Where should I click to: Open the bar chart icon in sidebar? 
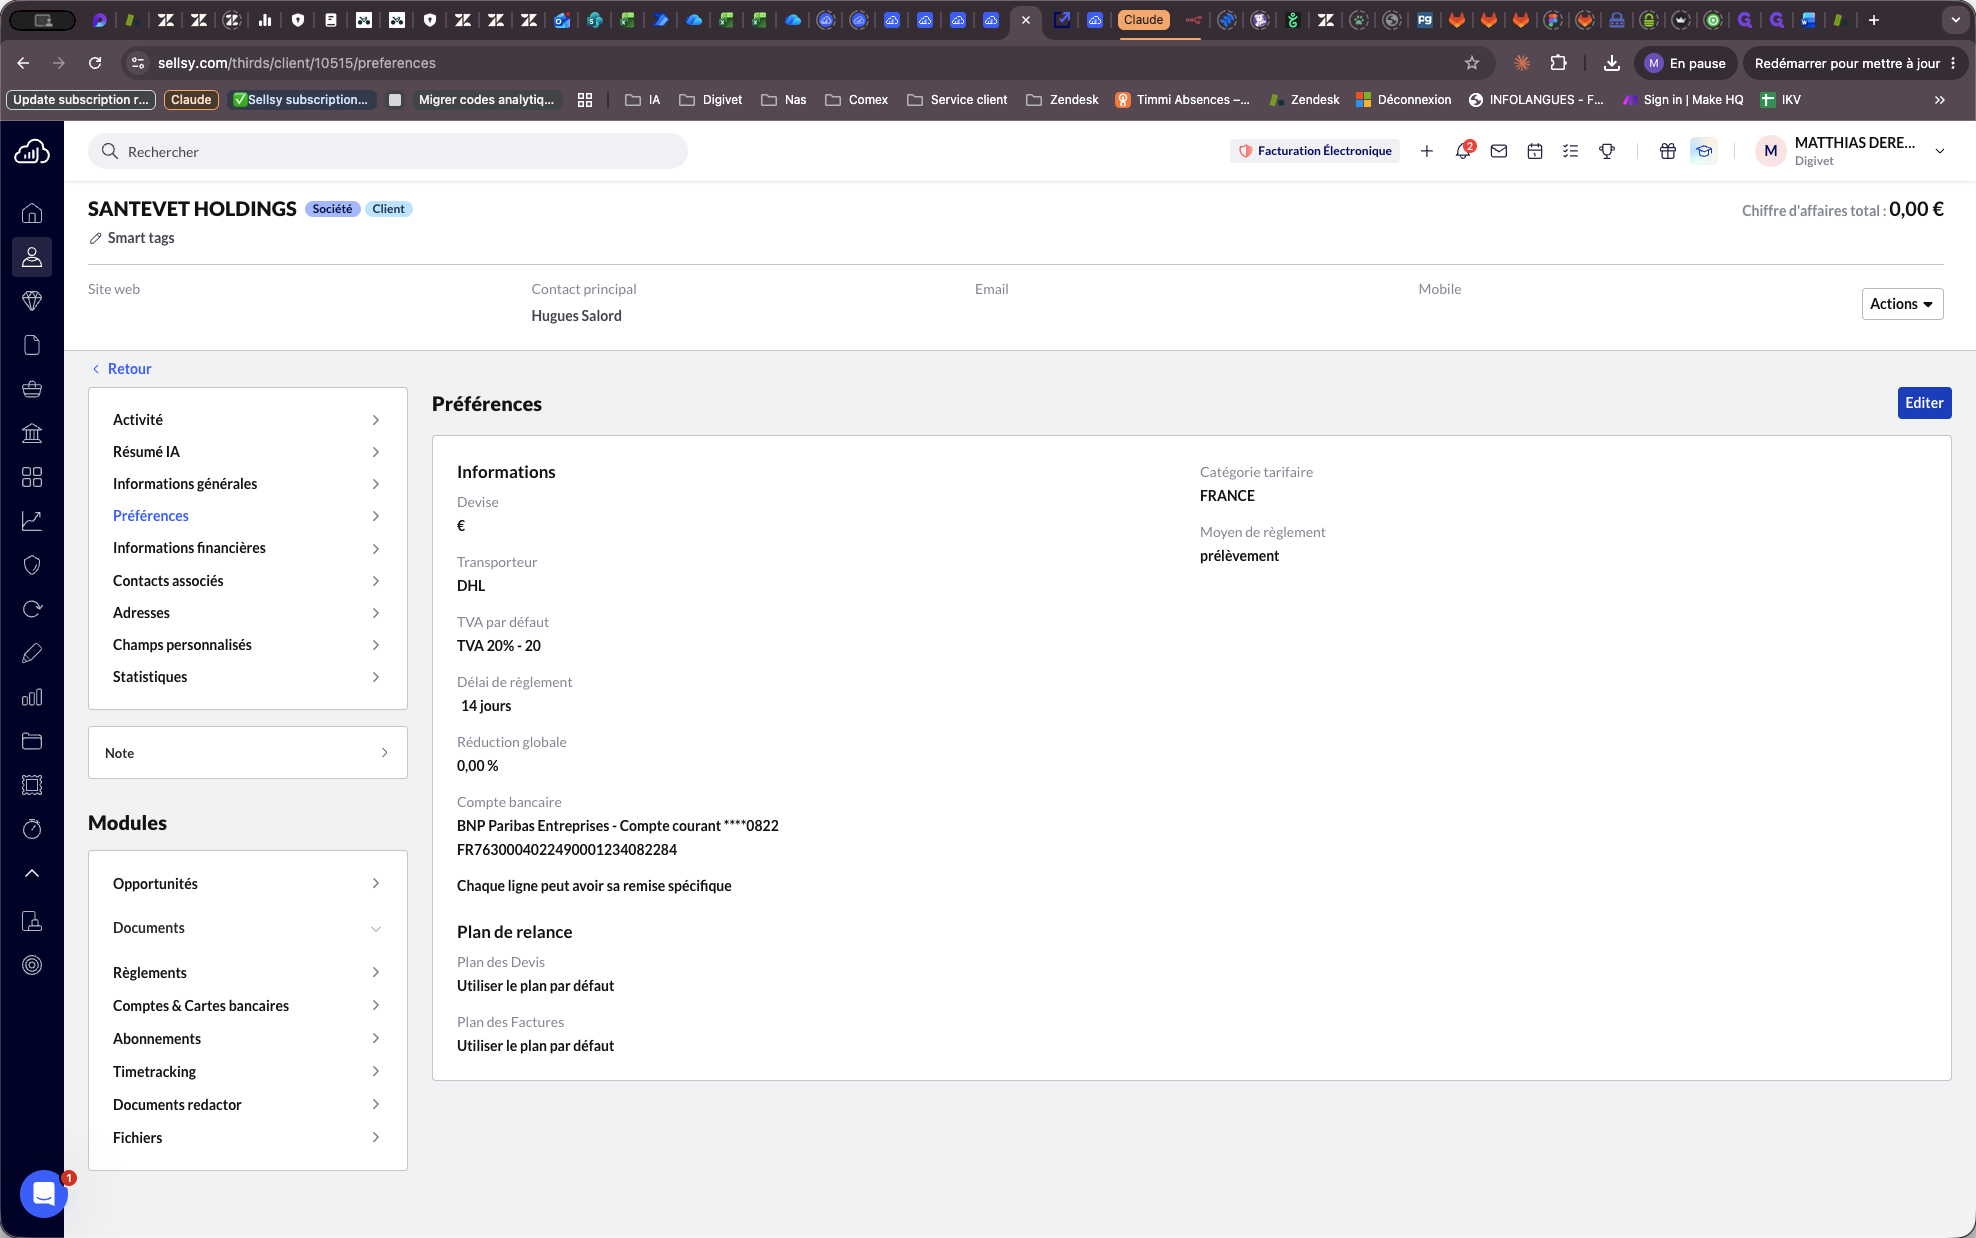point(32,697)
